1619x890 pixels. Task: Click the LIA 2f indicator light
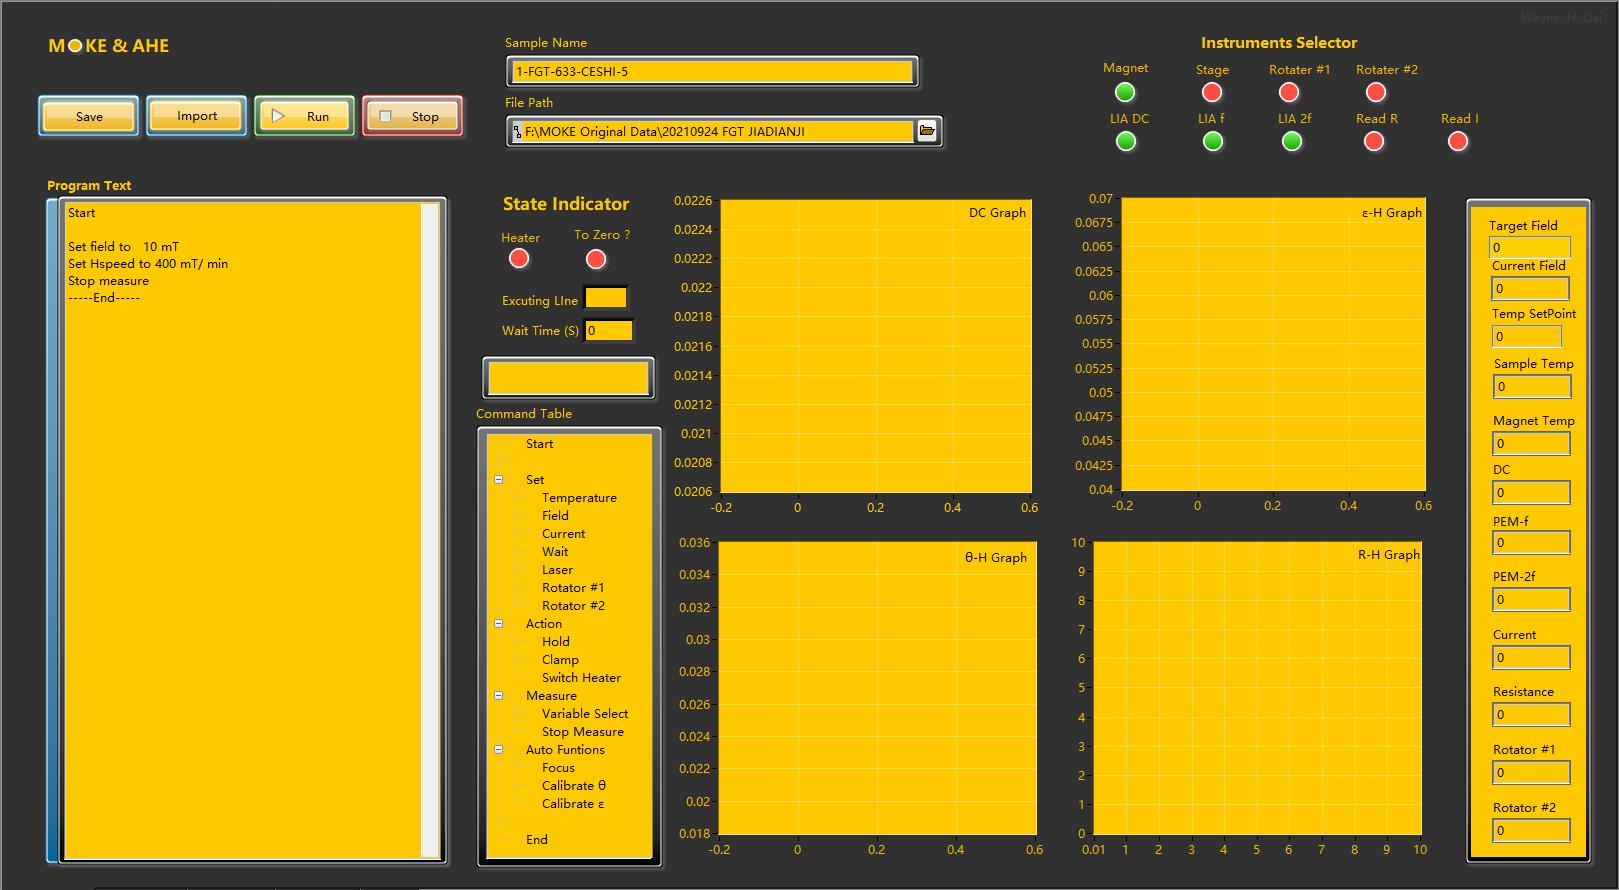click(x=1292, y=142)
